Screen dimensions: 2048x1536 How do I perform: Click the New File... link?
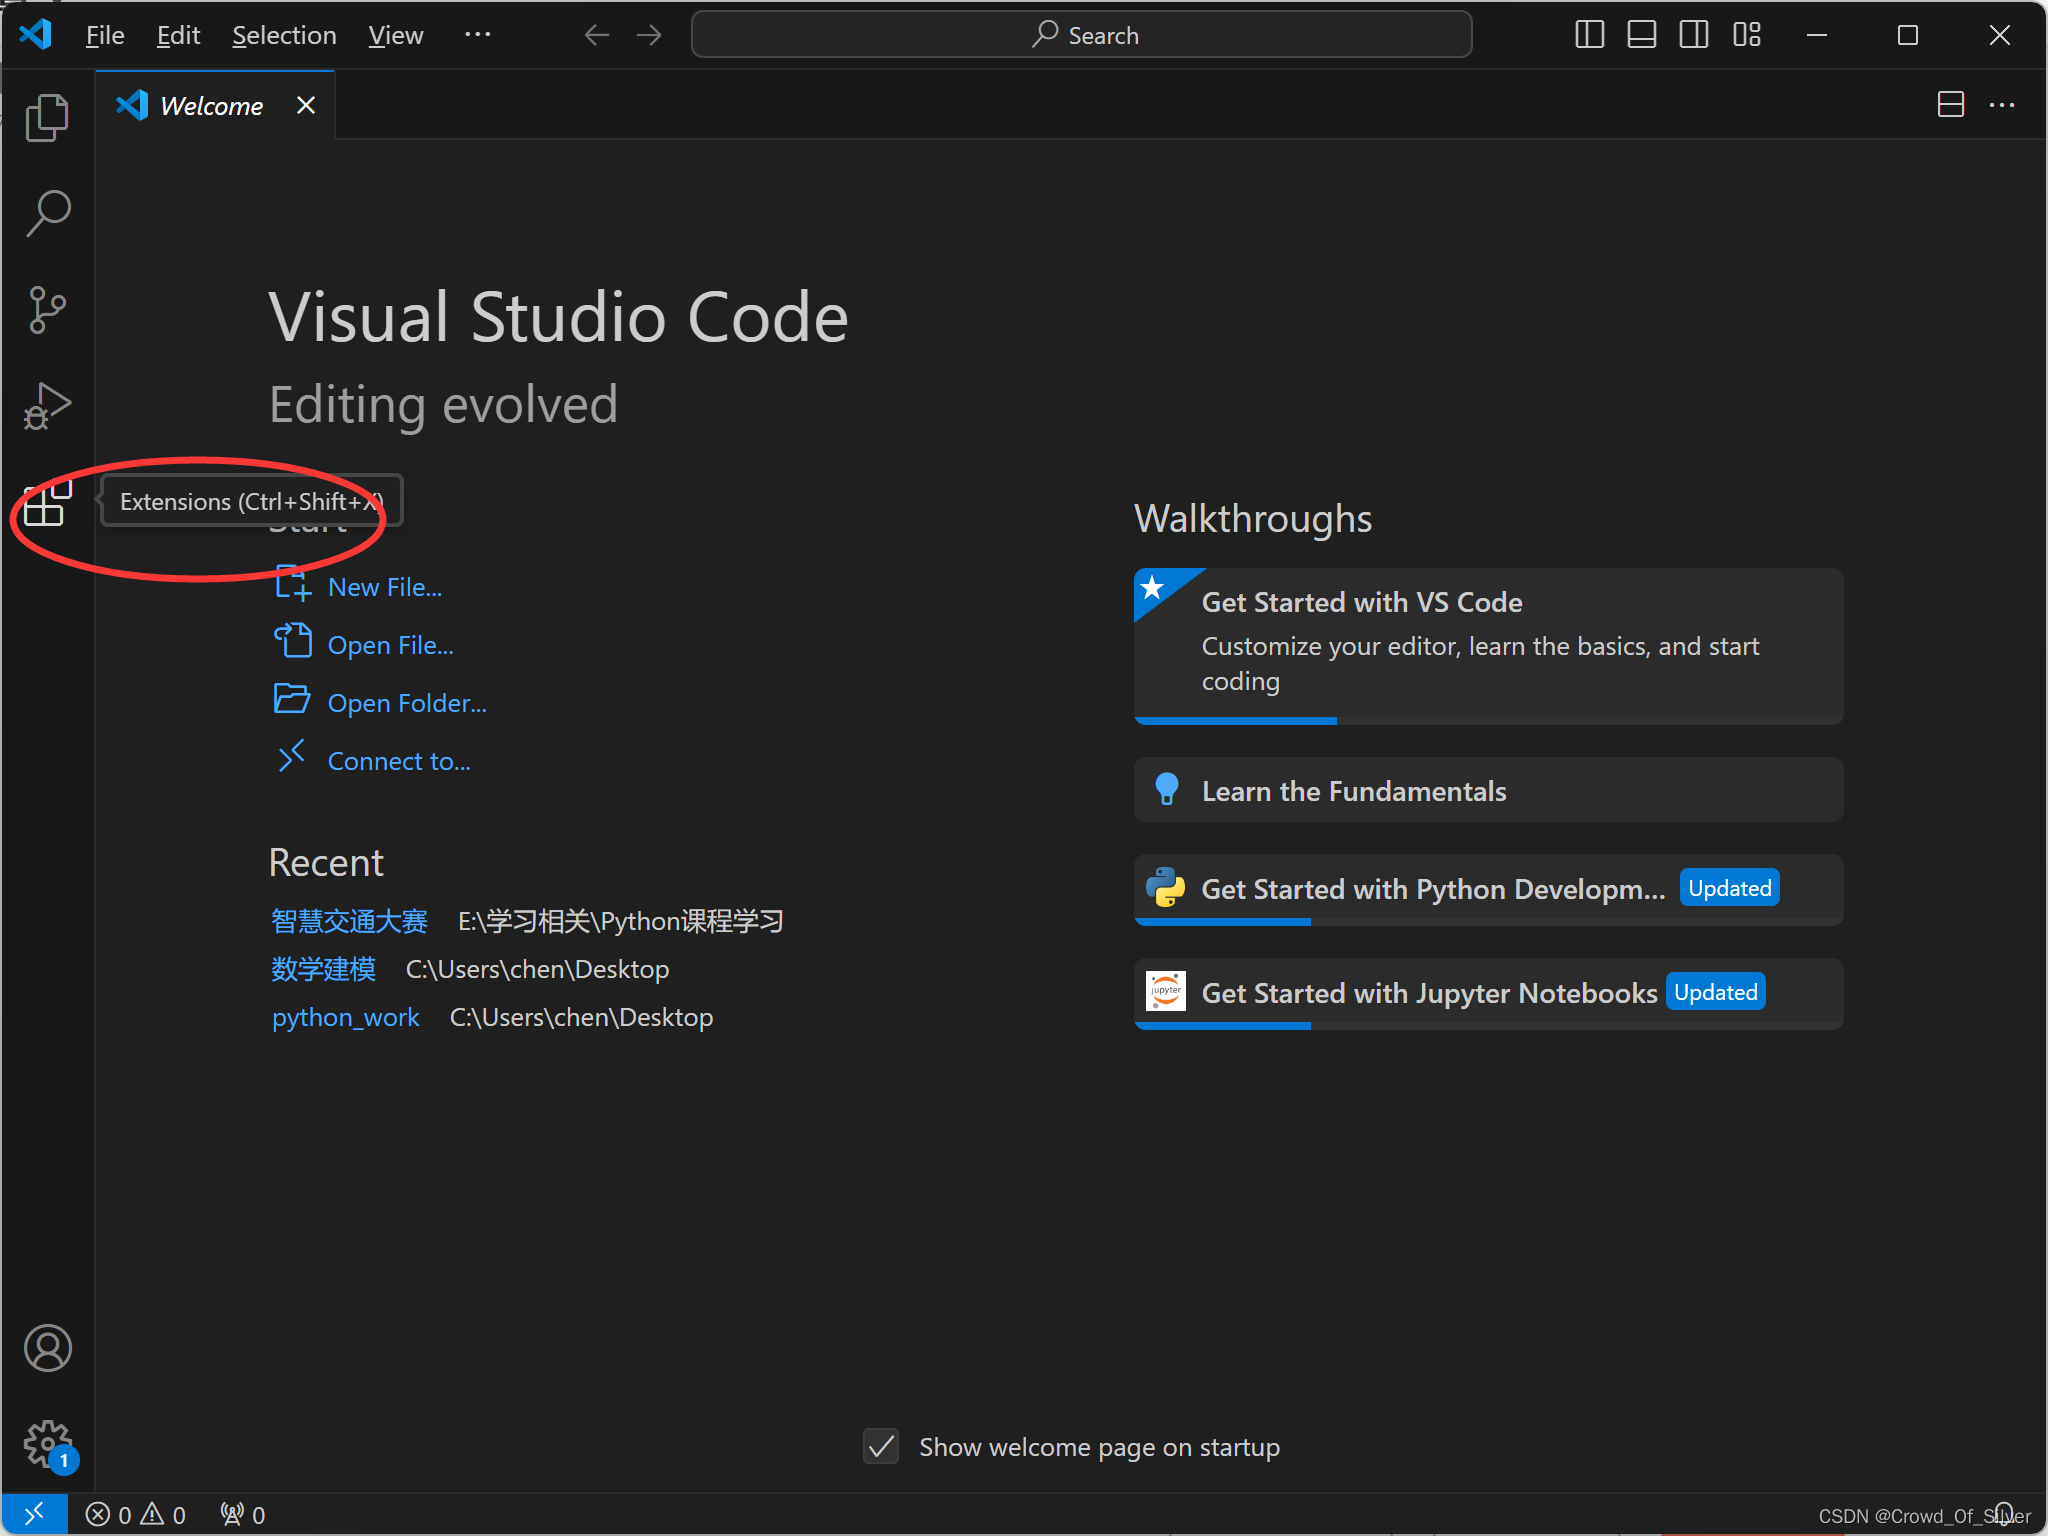pyautogui.click(x=385, y=587)
